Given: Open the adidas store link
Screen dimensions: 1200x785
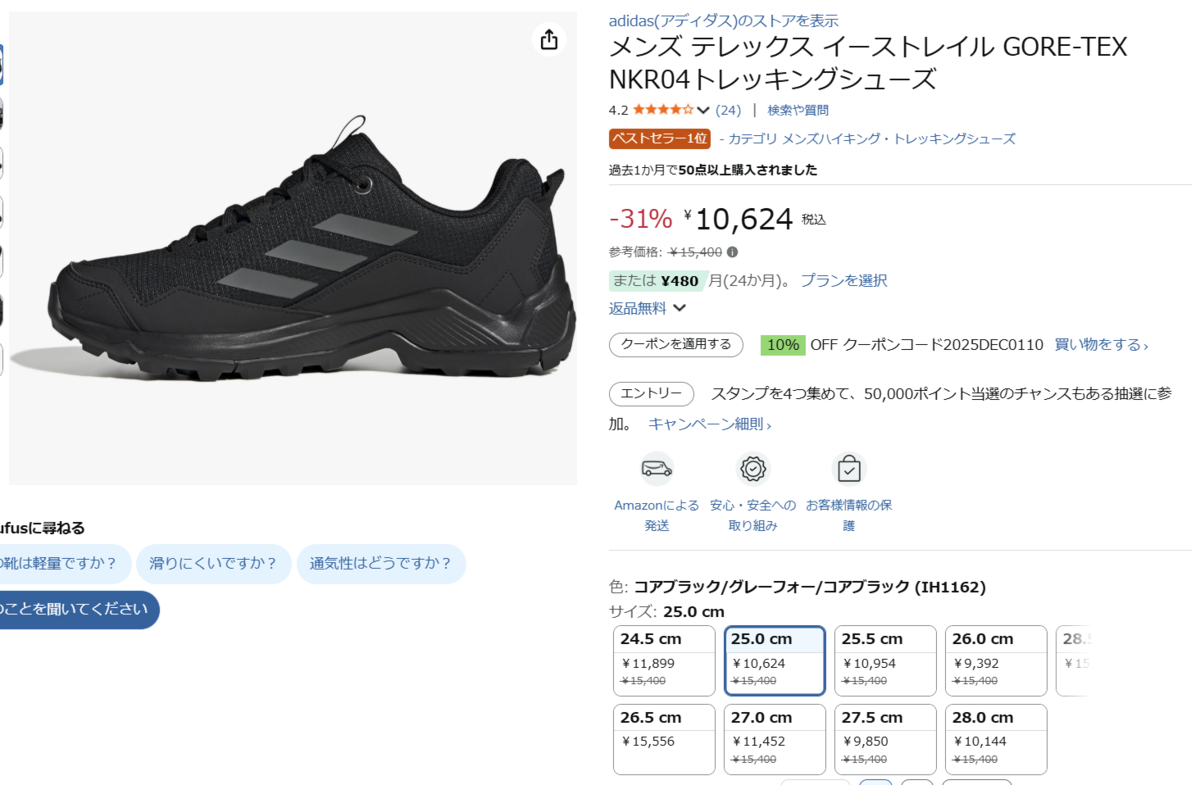Looking at the screenshot, I should tap(723, 20).
